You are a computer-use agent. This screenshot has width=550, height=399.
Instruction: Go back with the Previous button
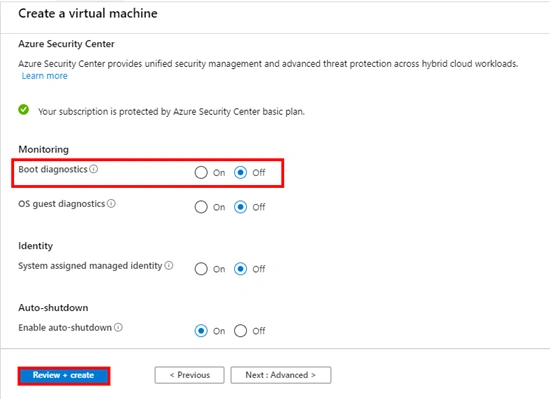tap(189, 375)
